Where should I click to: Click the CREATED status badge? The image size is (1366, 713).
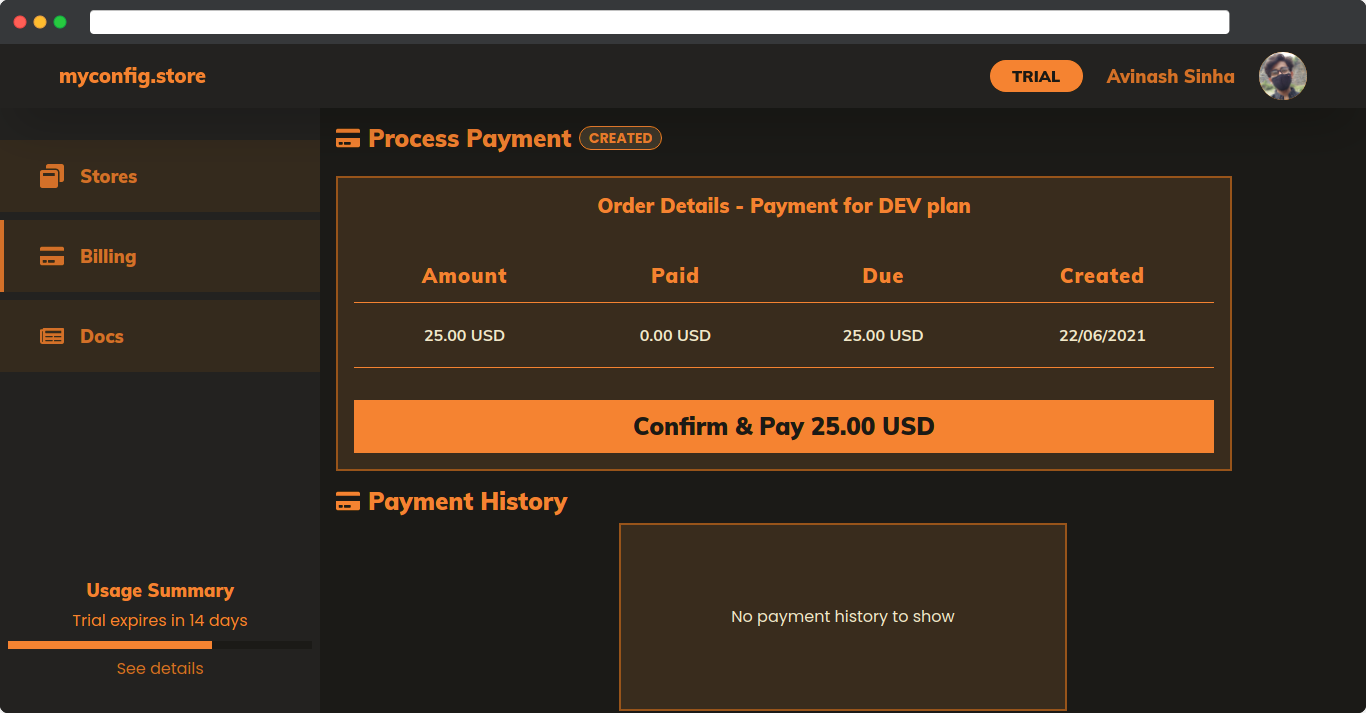pos(620,138)
